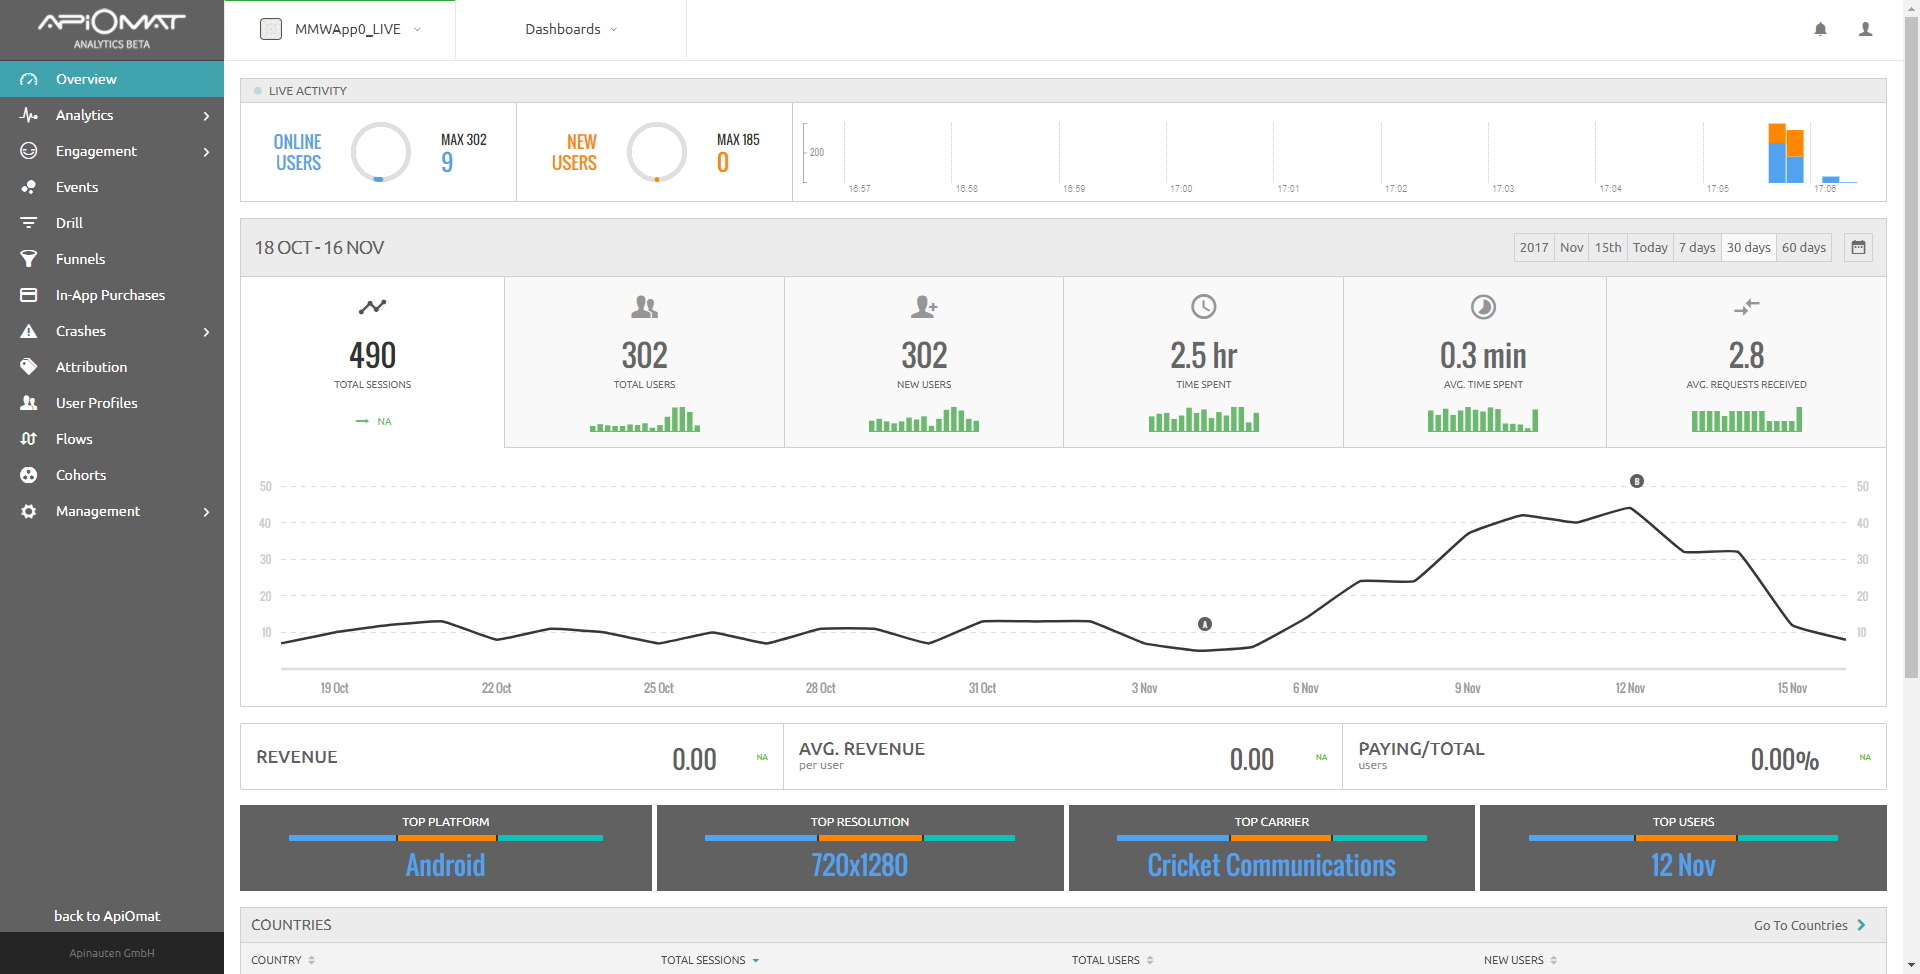Click the Funnels icon in sidebar

coord(29,259)
